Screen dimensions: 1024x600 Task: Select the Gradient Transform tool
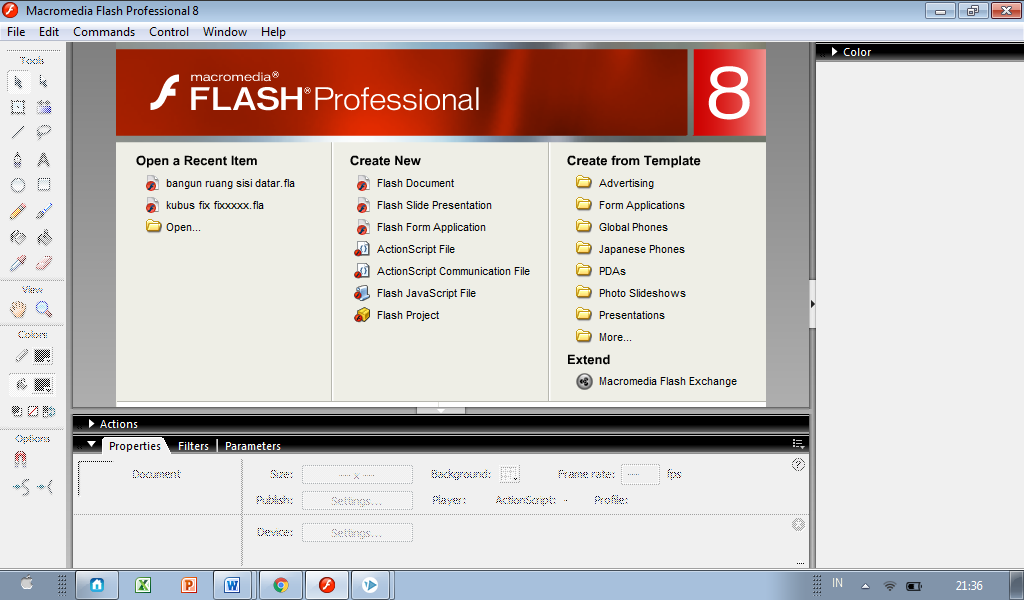(44, 107)
